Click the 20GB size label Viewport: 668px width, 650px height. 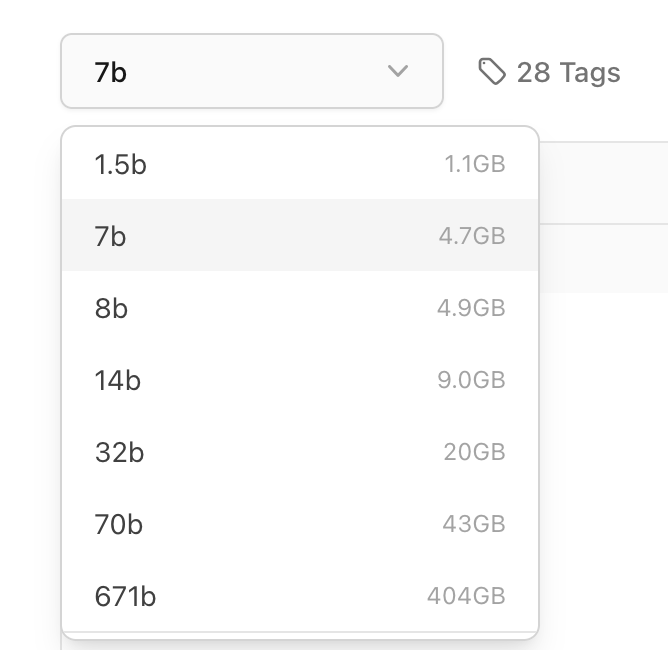[x=475, y=452]
